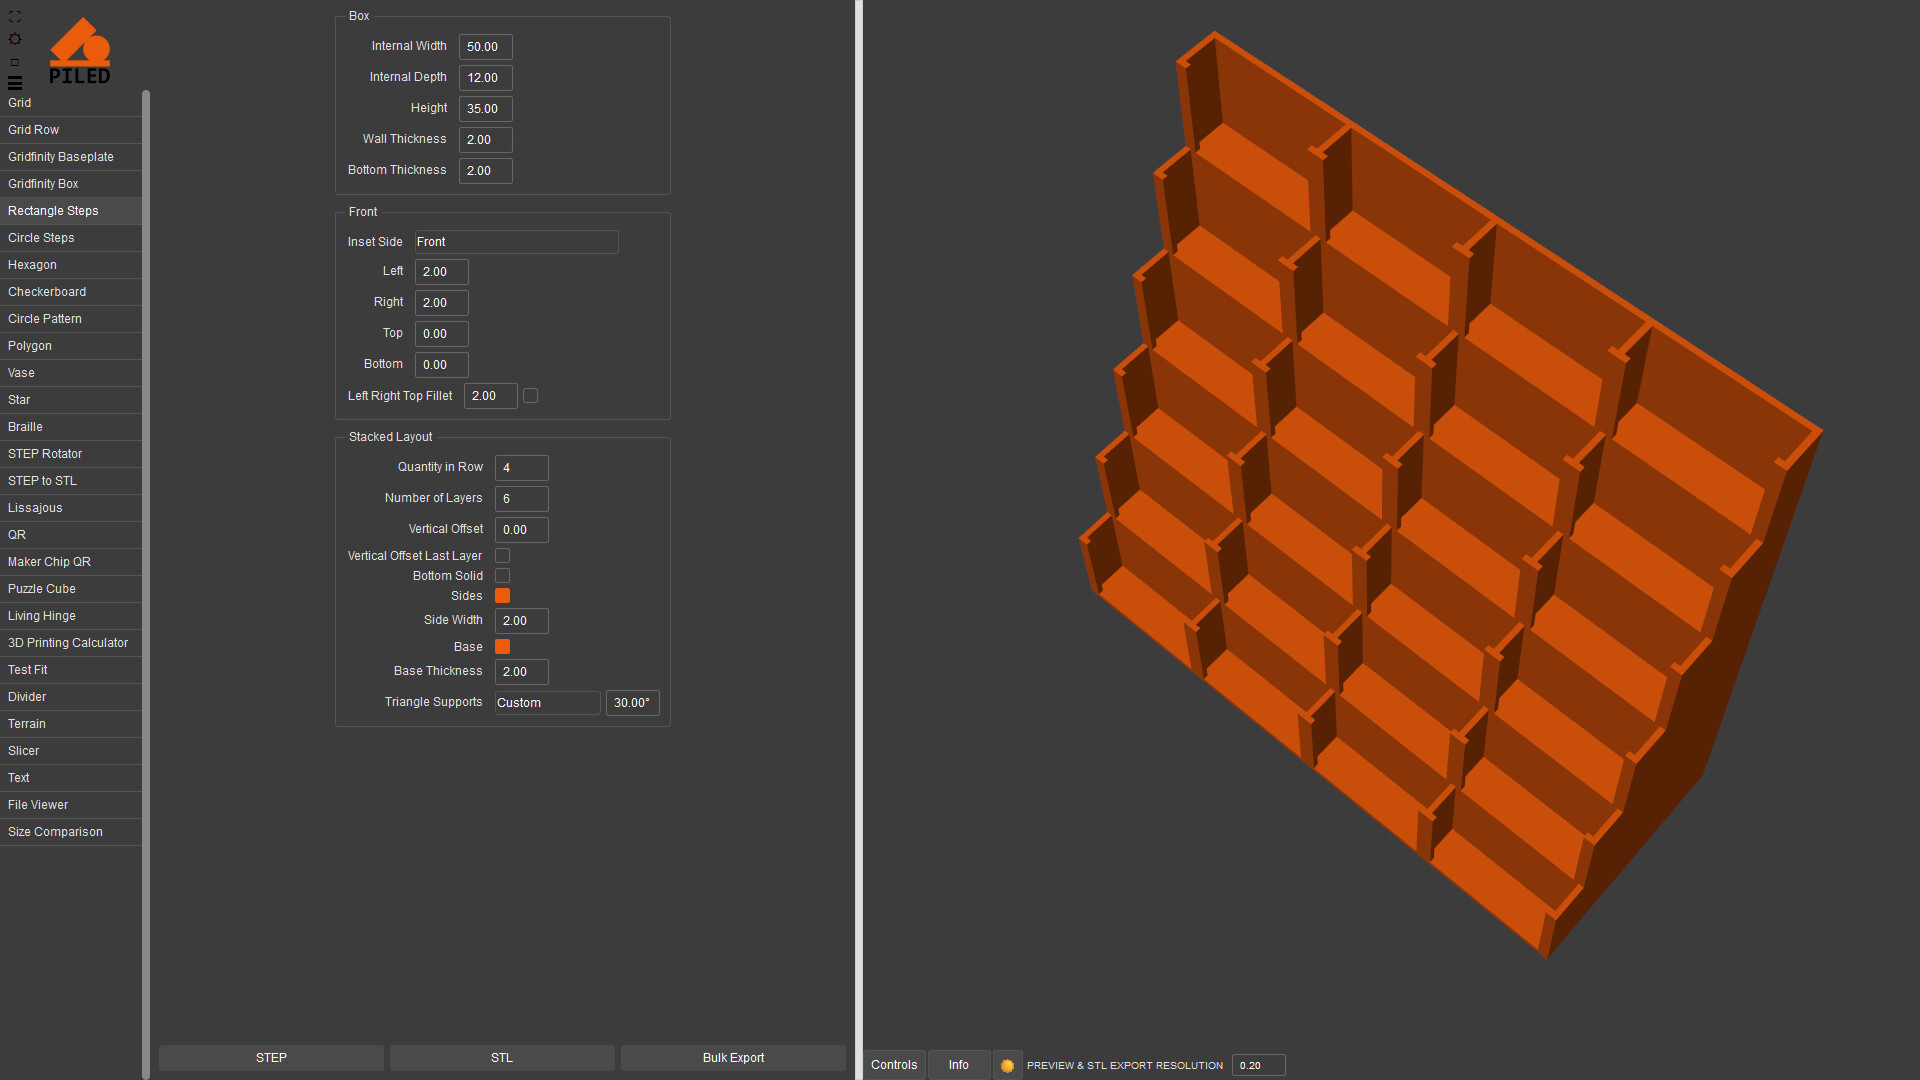
Task: Open the 3D Printing Calculator item
Action: 70,643
